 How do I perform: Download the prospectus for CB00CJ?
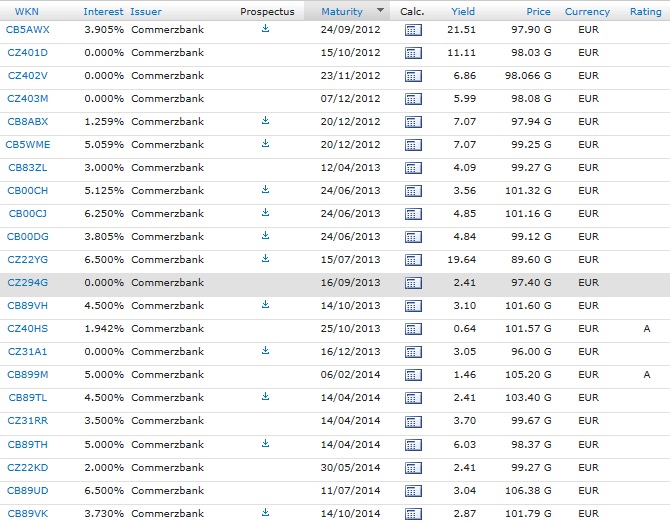click(265, 212)
